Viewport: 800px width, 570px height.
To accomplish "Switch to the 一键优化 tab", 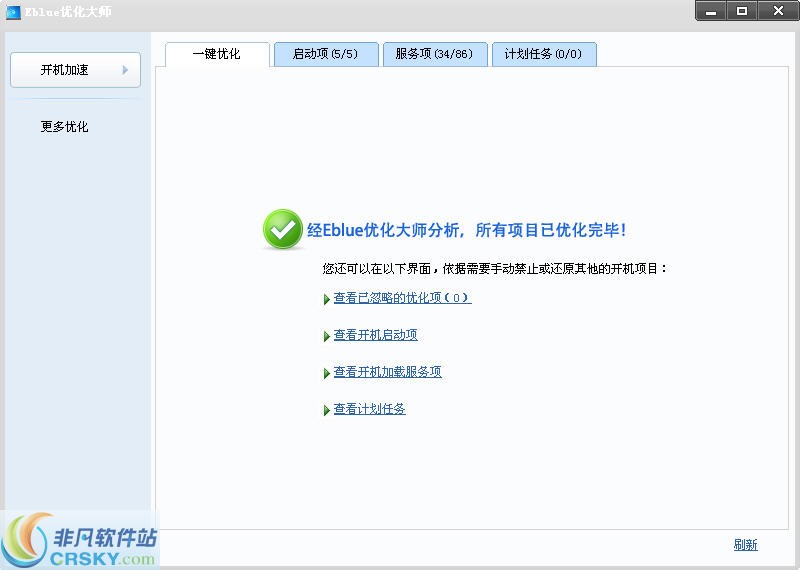I will 217,54.
